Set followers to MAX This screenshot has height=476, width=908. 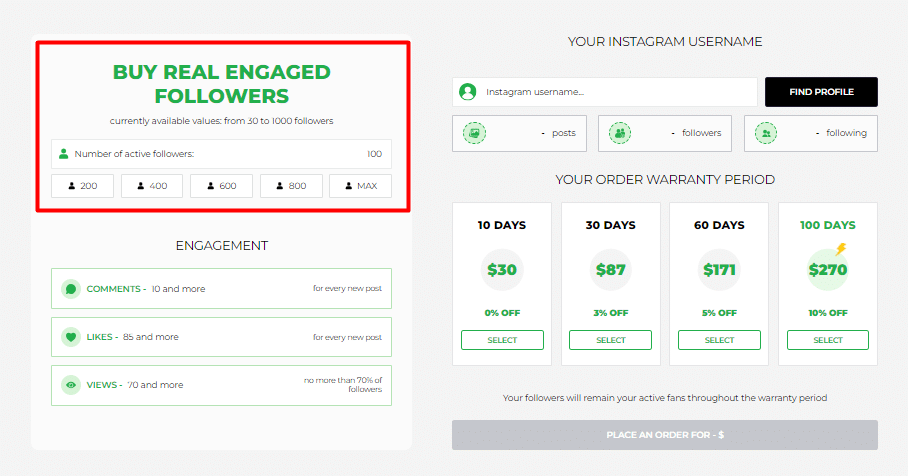[x=360, y=186]
